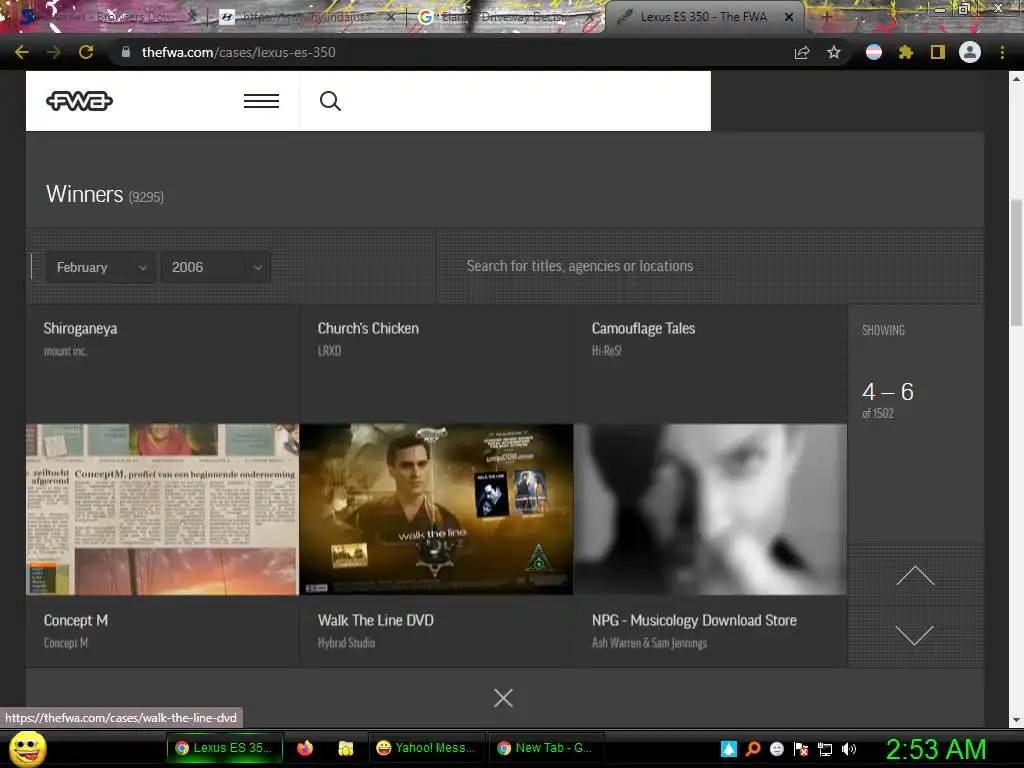Click the FWA logo in the header
1024x768 pixels.
click(79, 101)
